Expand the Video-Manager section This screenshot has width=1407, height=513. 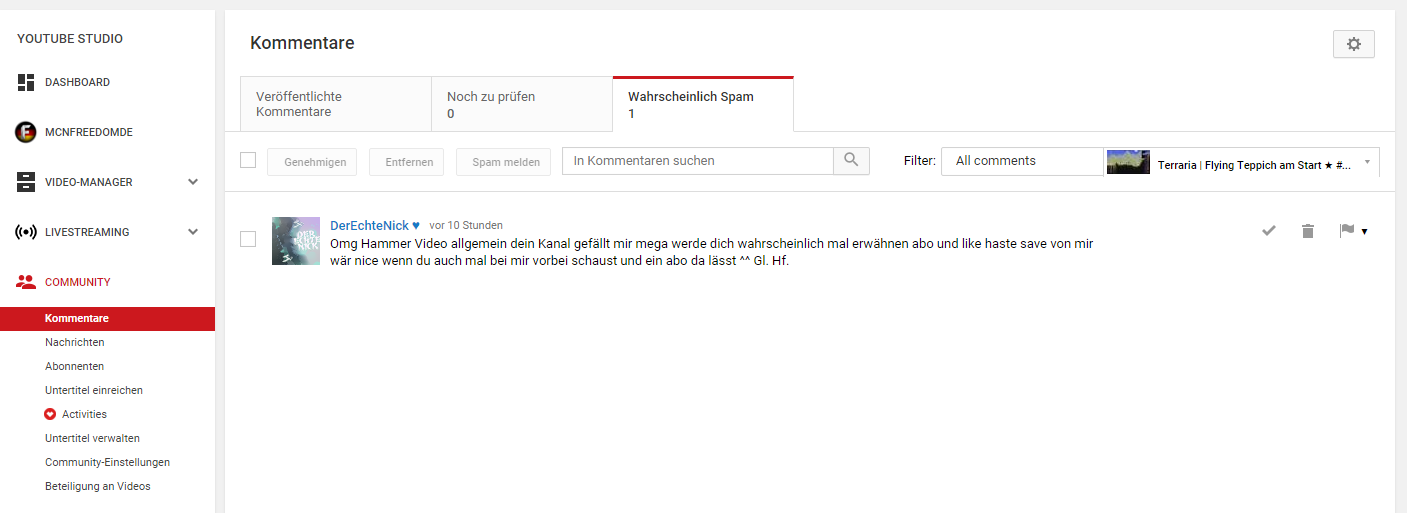[193, 182]
